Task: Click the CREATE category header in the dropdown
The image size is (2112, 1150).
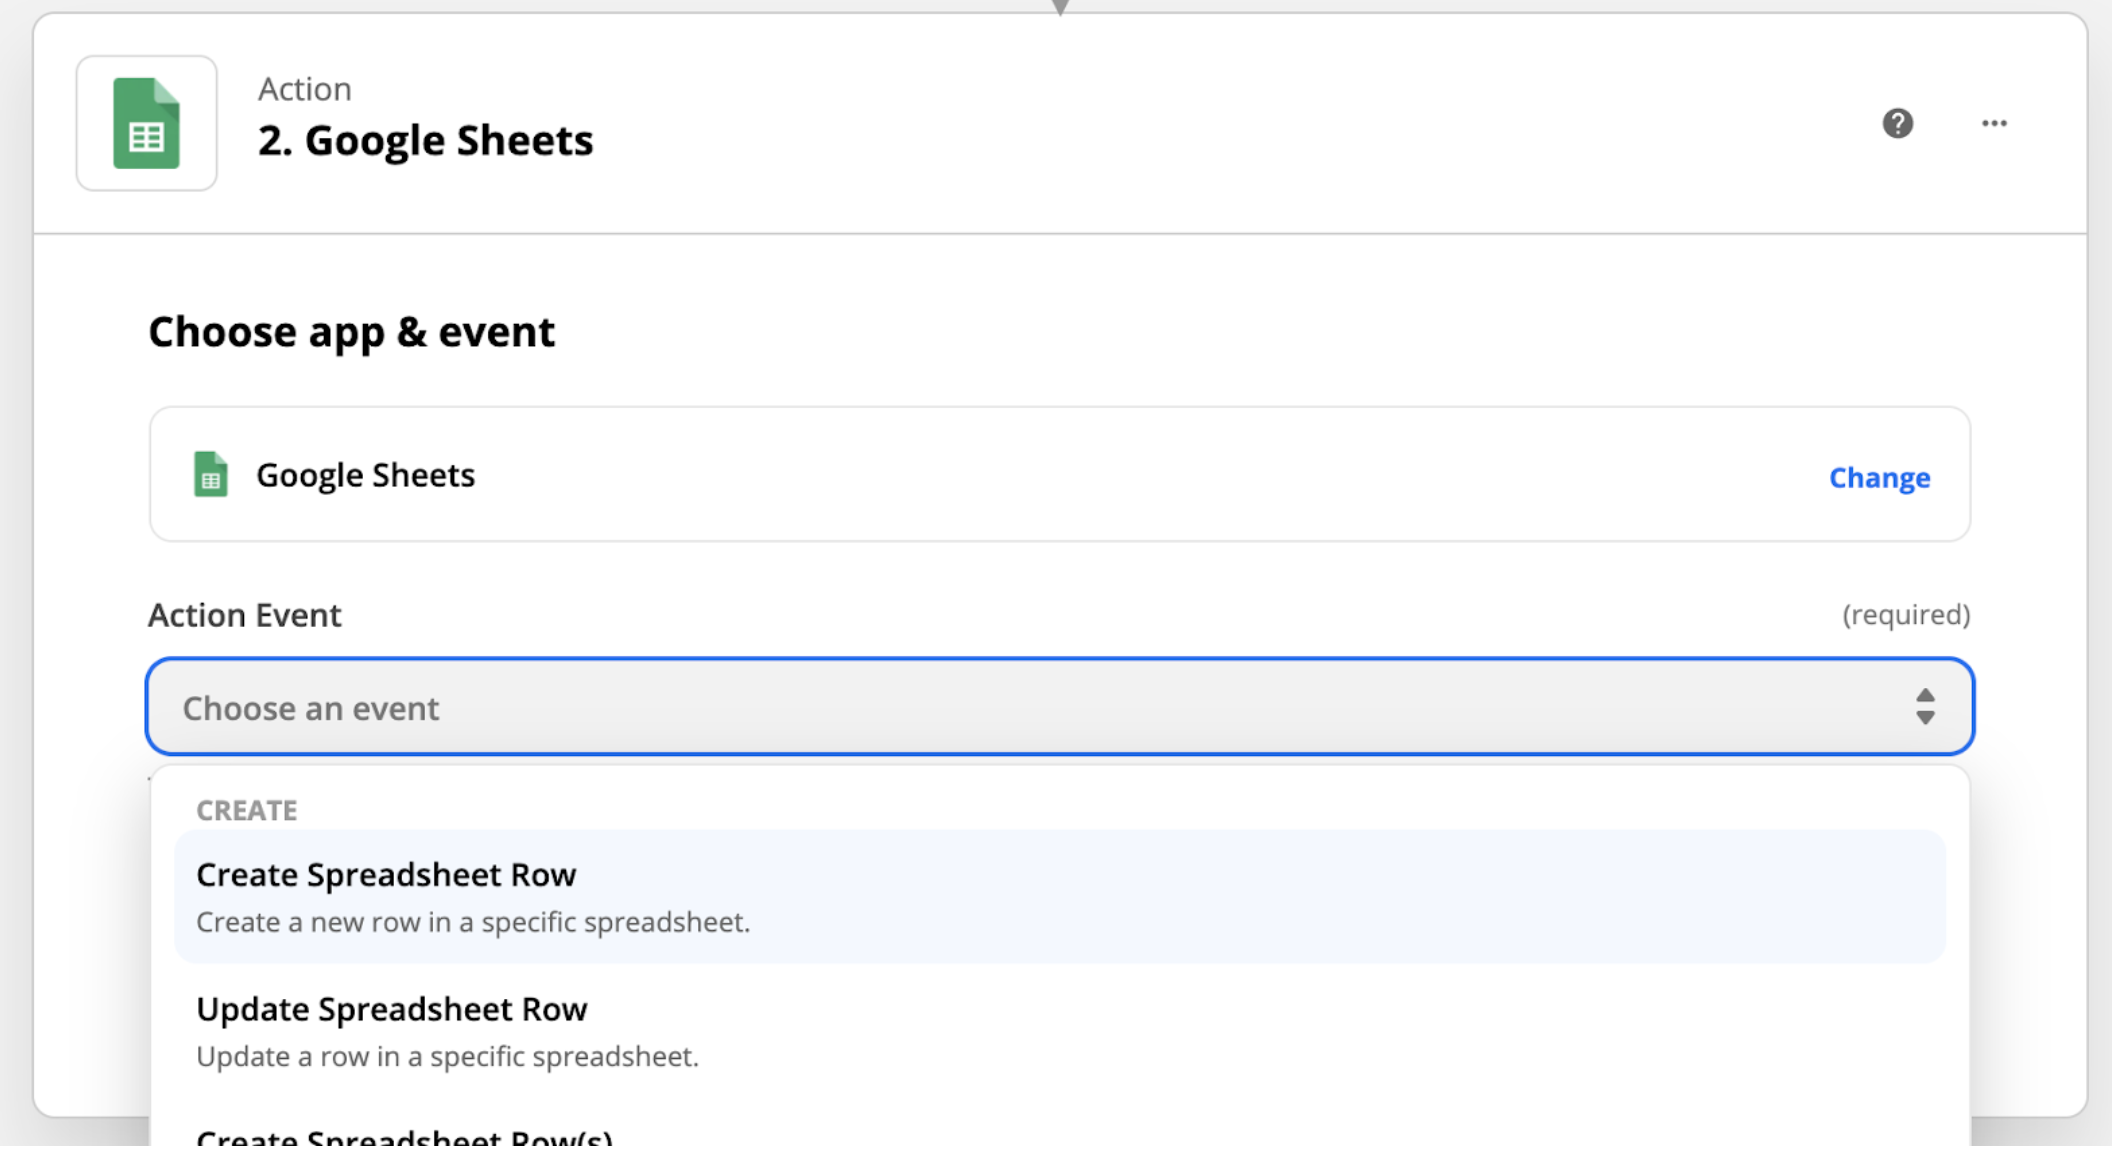Action: 246,810
